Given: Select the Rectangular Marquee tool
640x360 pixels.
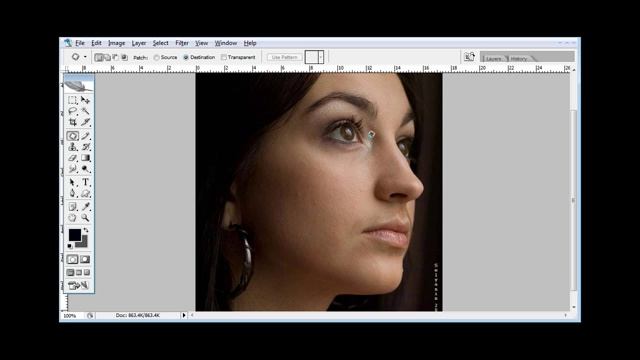Looking at the screenshot, I should pos(73,100).
